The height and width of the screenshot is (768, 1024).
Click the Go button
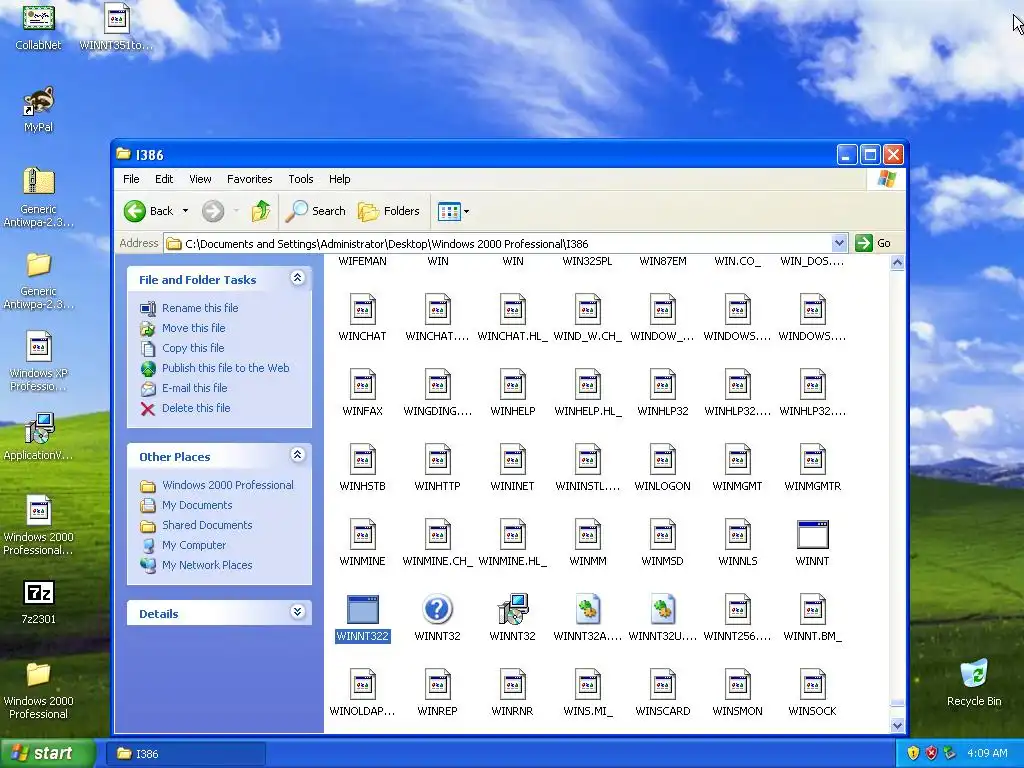click(x=874, y=243)
